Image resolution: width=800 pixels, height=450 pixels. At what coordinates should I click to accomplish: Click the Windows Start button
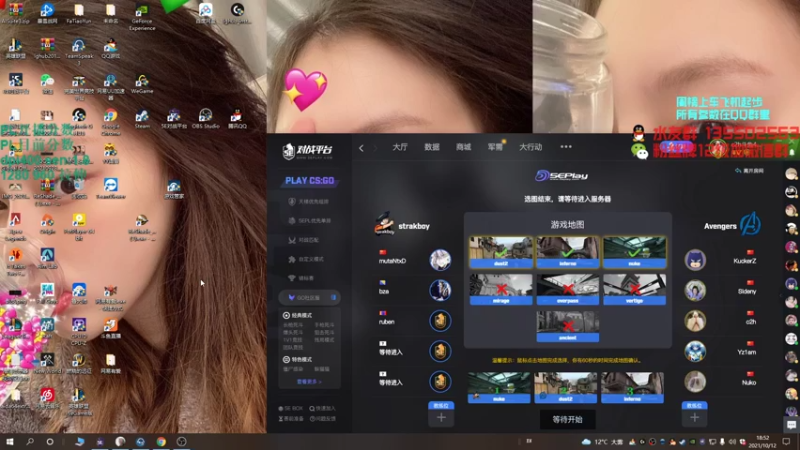(9, 441)
